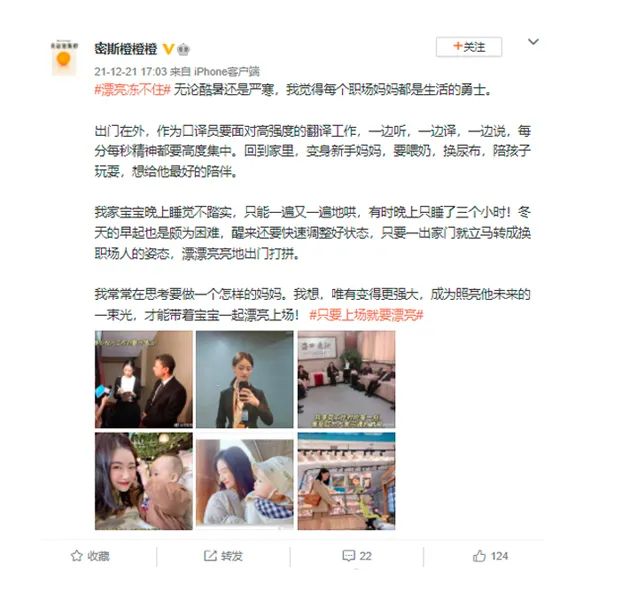Click the gold V verification badge
The width and height of the screenshot is (630, 606).
tap(168, 49)
